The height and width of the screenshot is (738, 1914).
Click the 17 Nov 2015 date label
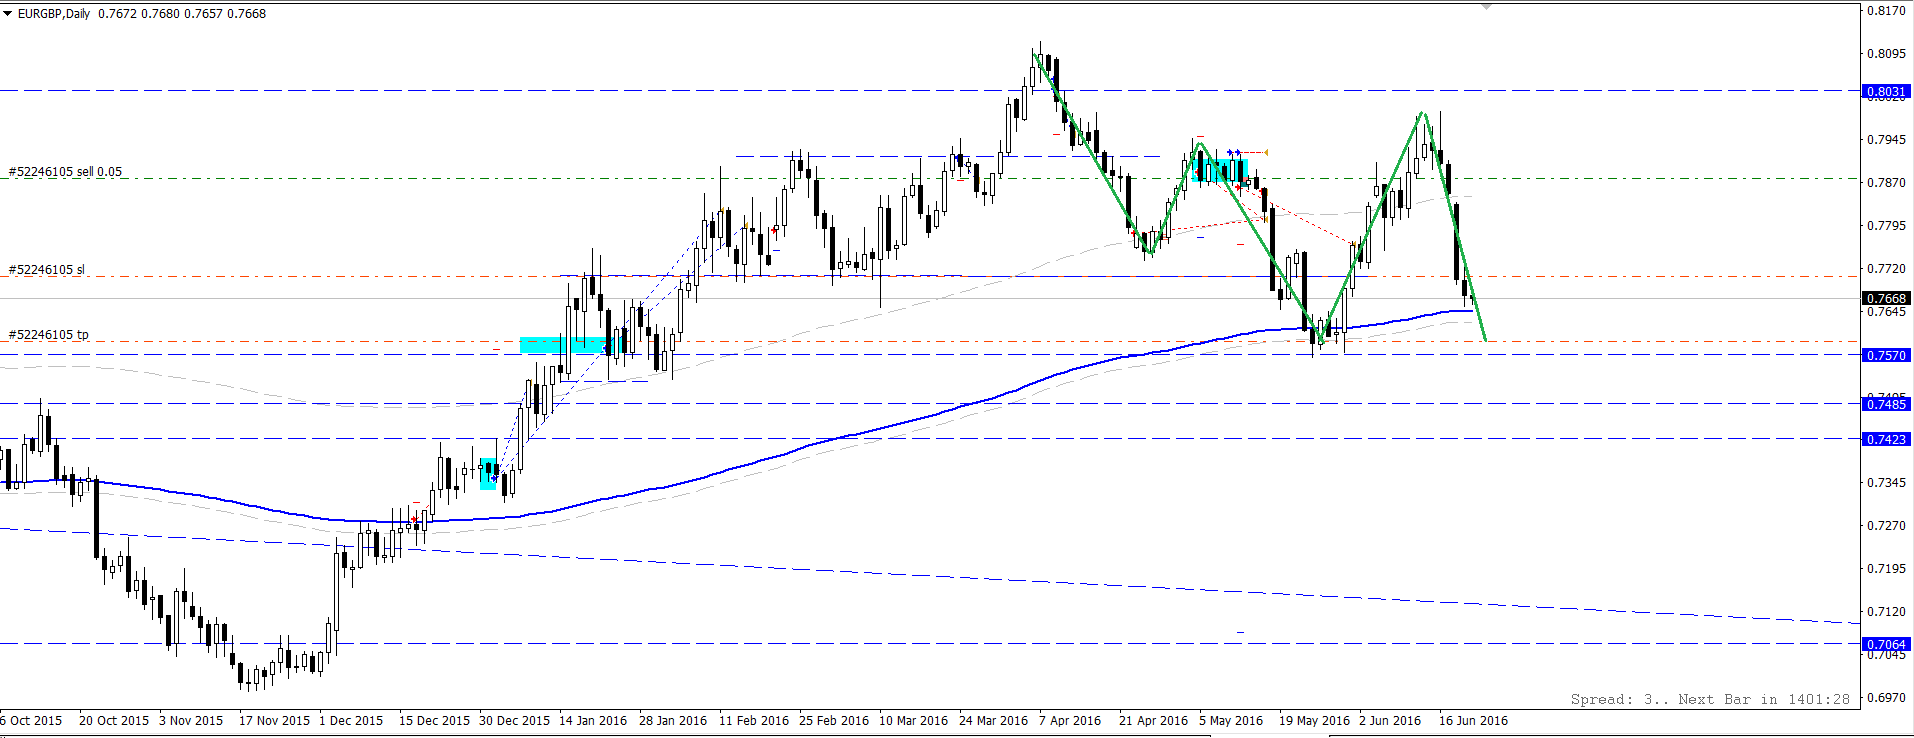pyautogui.click(x=275, y=721)
